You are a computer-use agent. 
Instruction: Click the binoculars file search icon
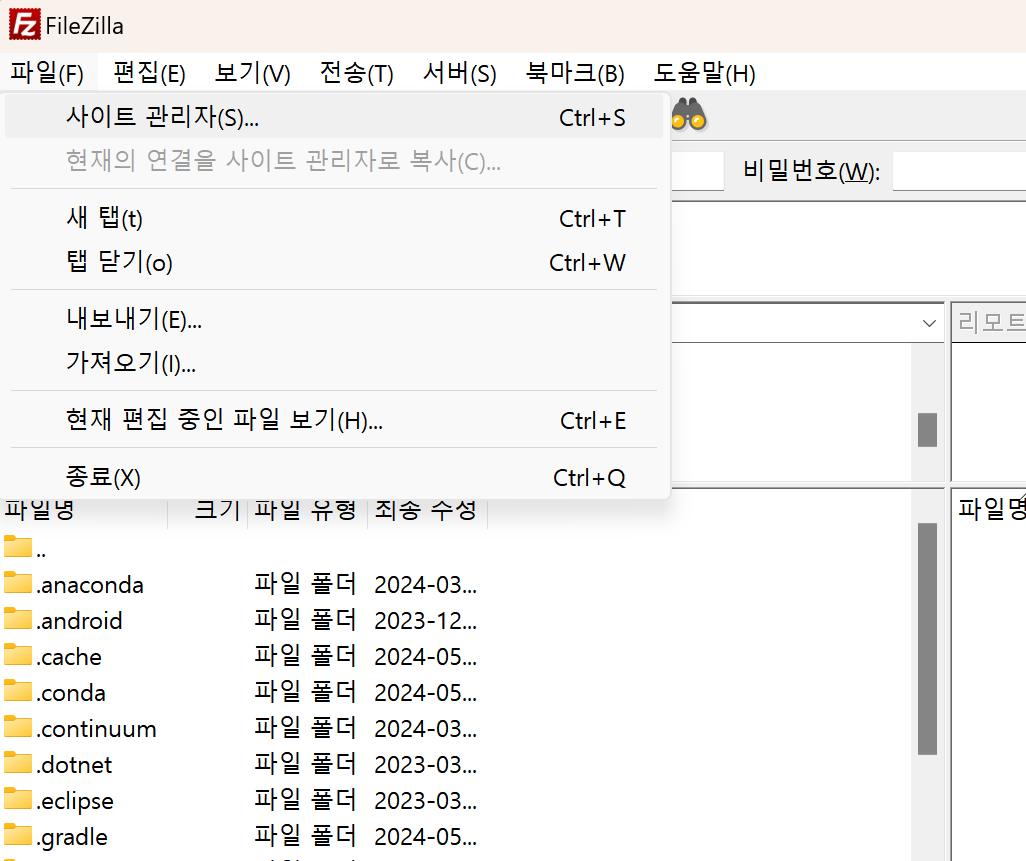(x=688, y=116)
